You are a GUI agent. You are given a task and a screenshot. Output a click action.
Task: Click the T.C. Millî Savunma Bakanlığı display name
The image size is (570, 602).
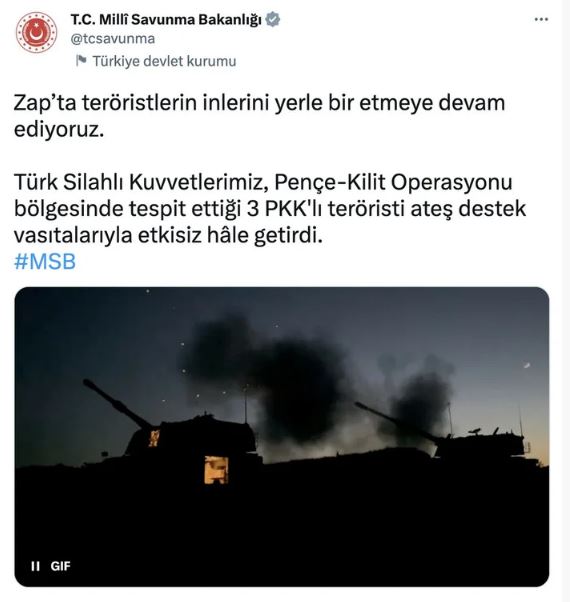coord(166,20)
